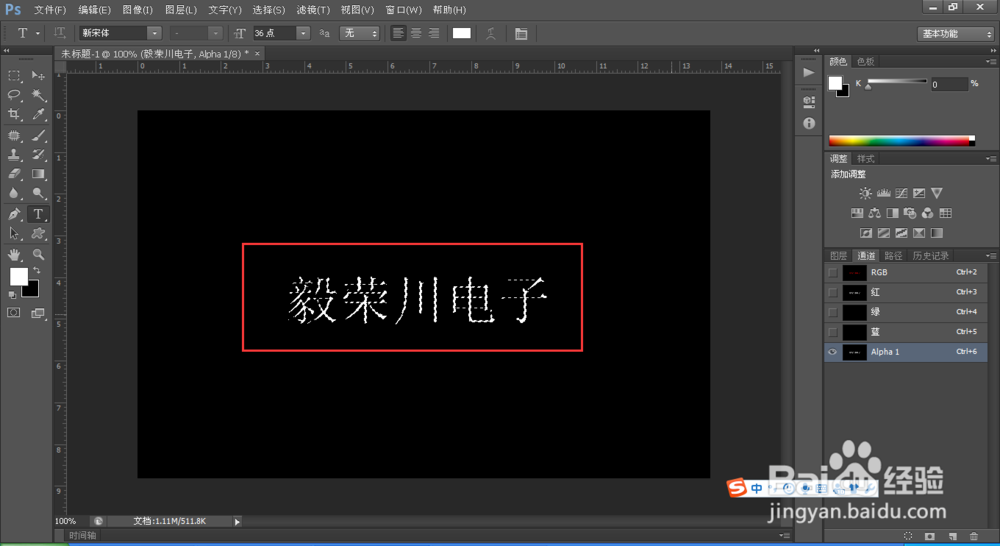Click the text color swatch in options bar
Image resolution: width=1000 pixels, height=546 pixels.
pos(462,33)
